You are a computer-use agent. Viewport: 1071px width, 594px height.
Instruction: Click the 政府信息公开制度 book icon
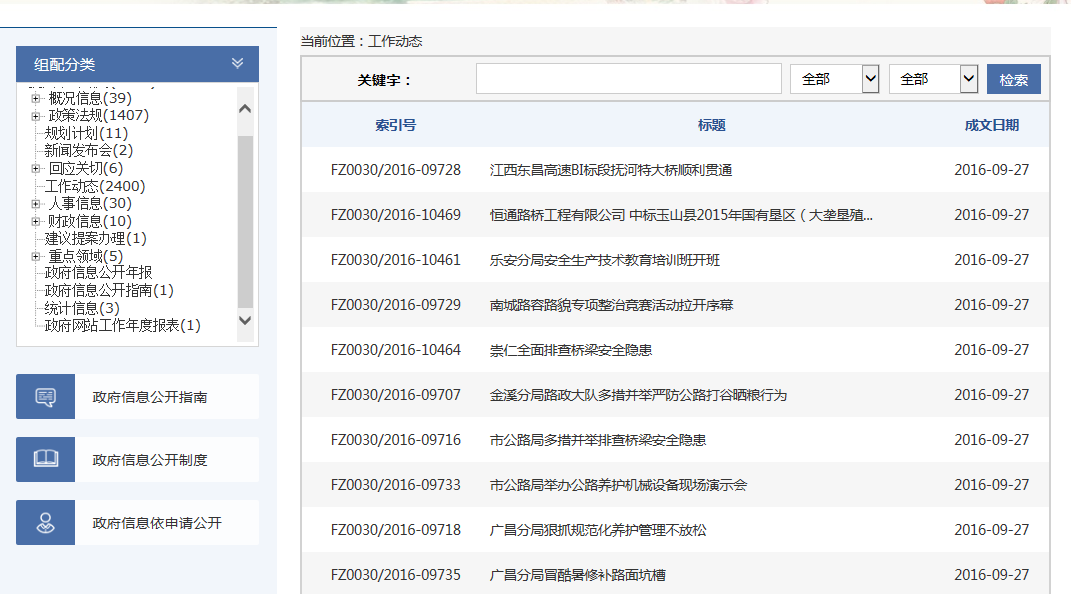(45, 459)
